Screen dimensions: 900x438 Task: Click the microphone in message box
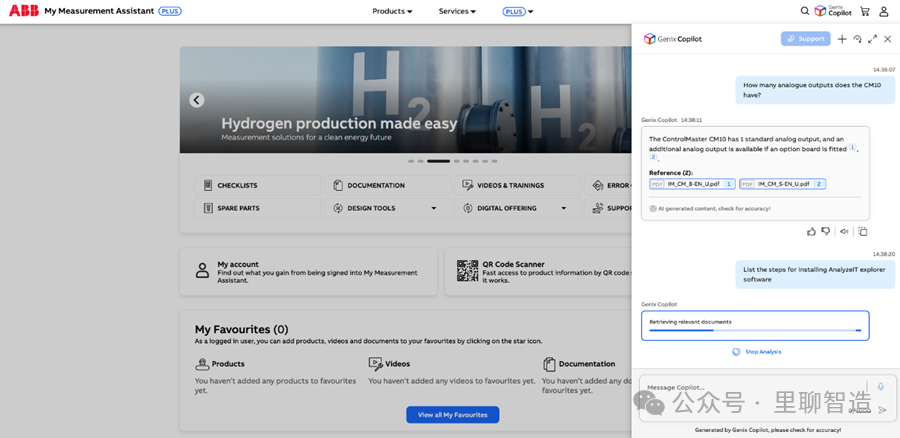[880, 387]
